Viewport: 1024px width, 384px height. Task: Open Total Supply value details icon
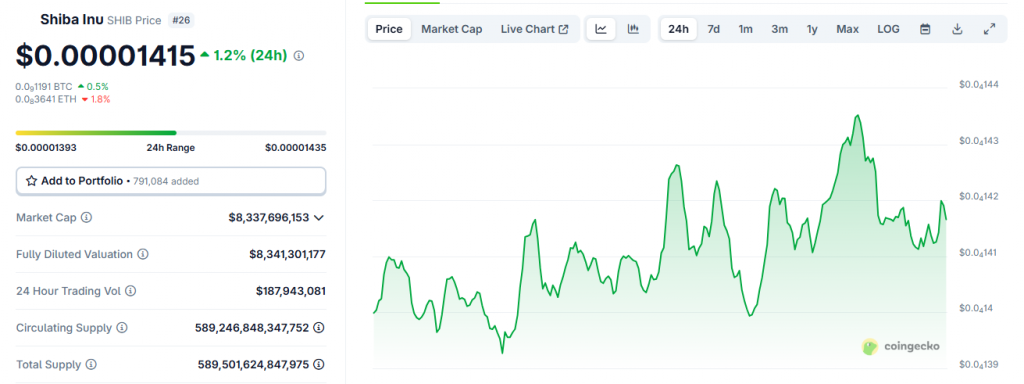319,364
